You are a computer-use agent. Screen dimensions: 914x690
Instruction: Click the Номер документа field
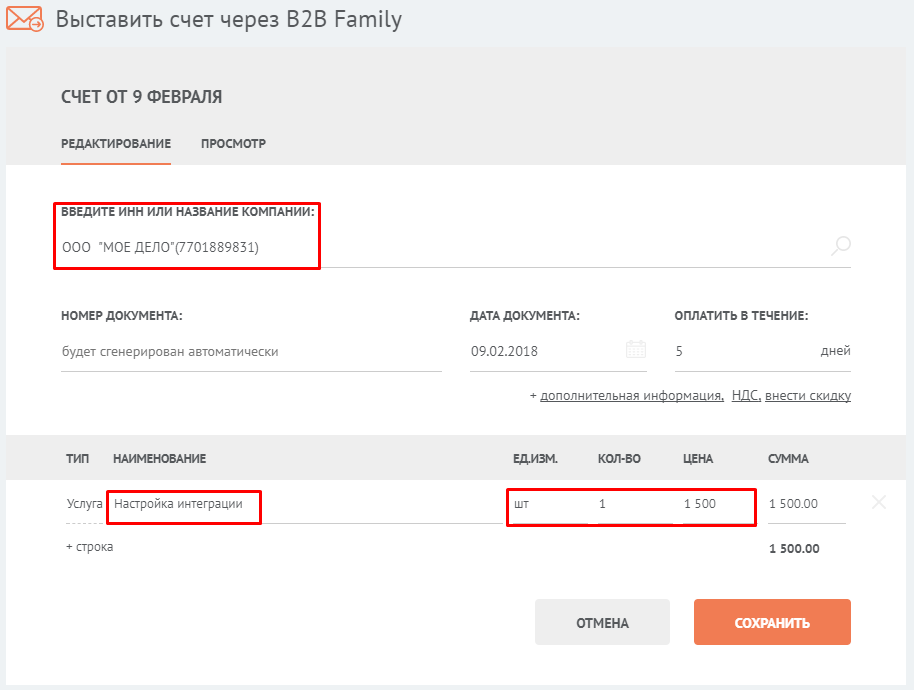(x=250, y=352)
